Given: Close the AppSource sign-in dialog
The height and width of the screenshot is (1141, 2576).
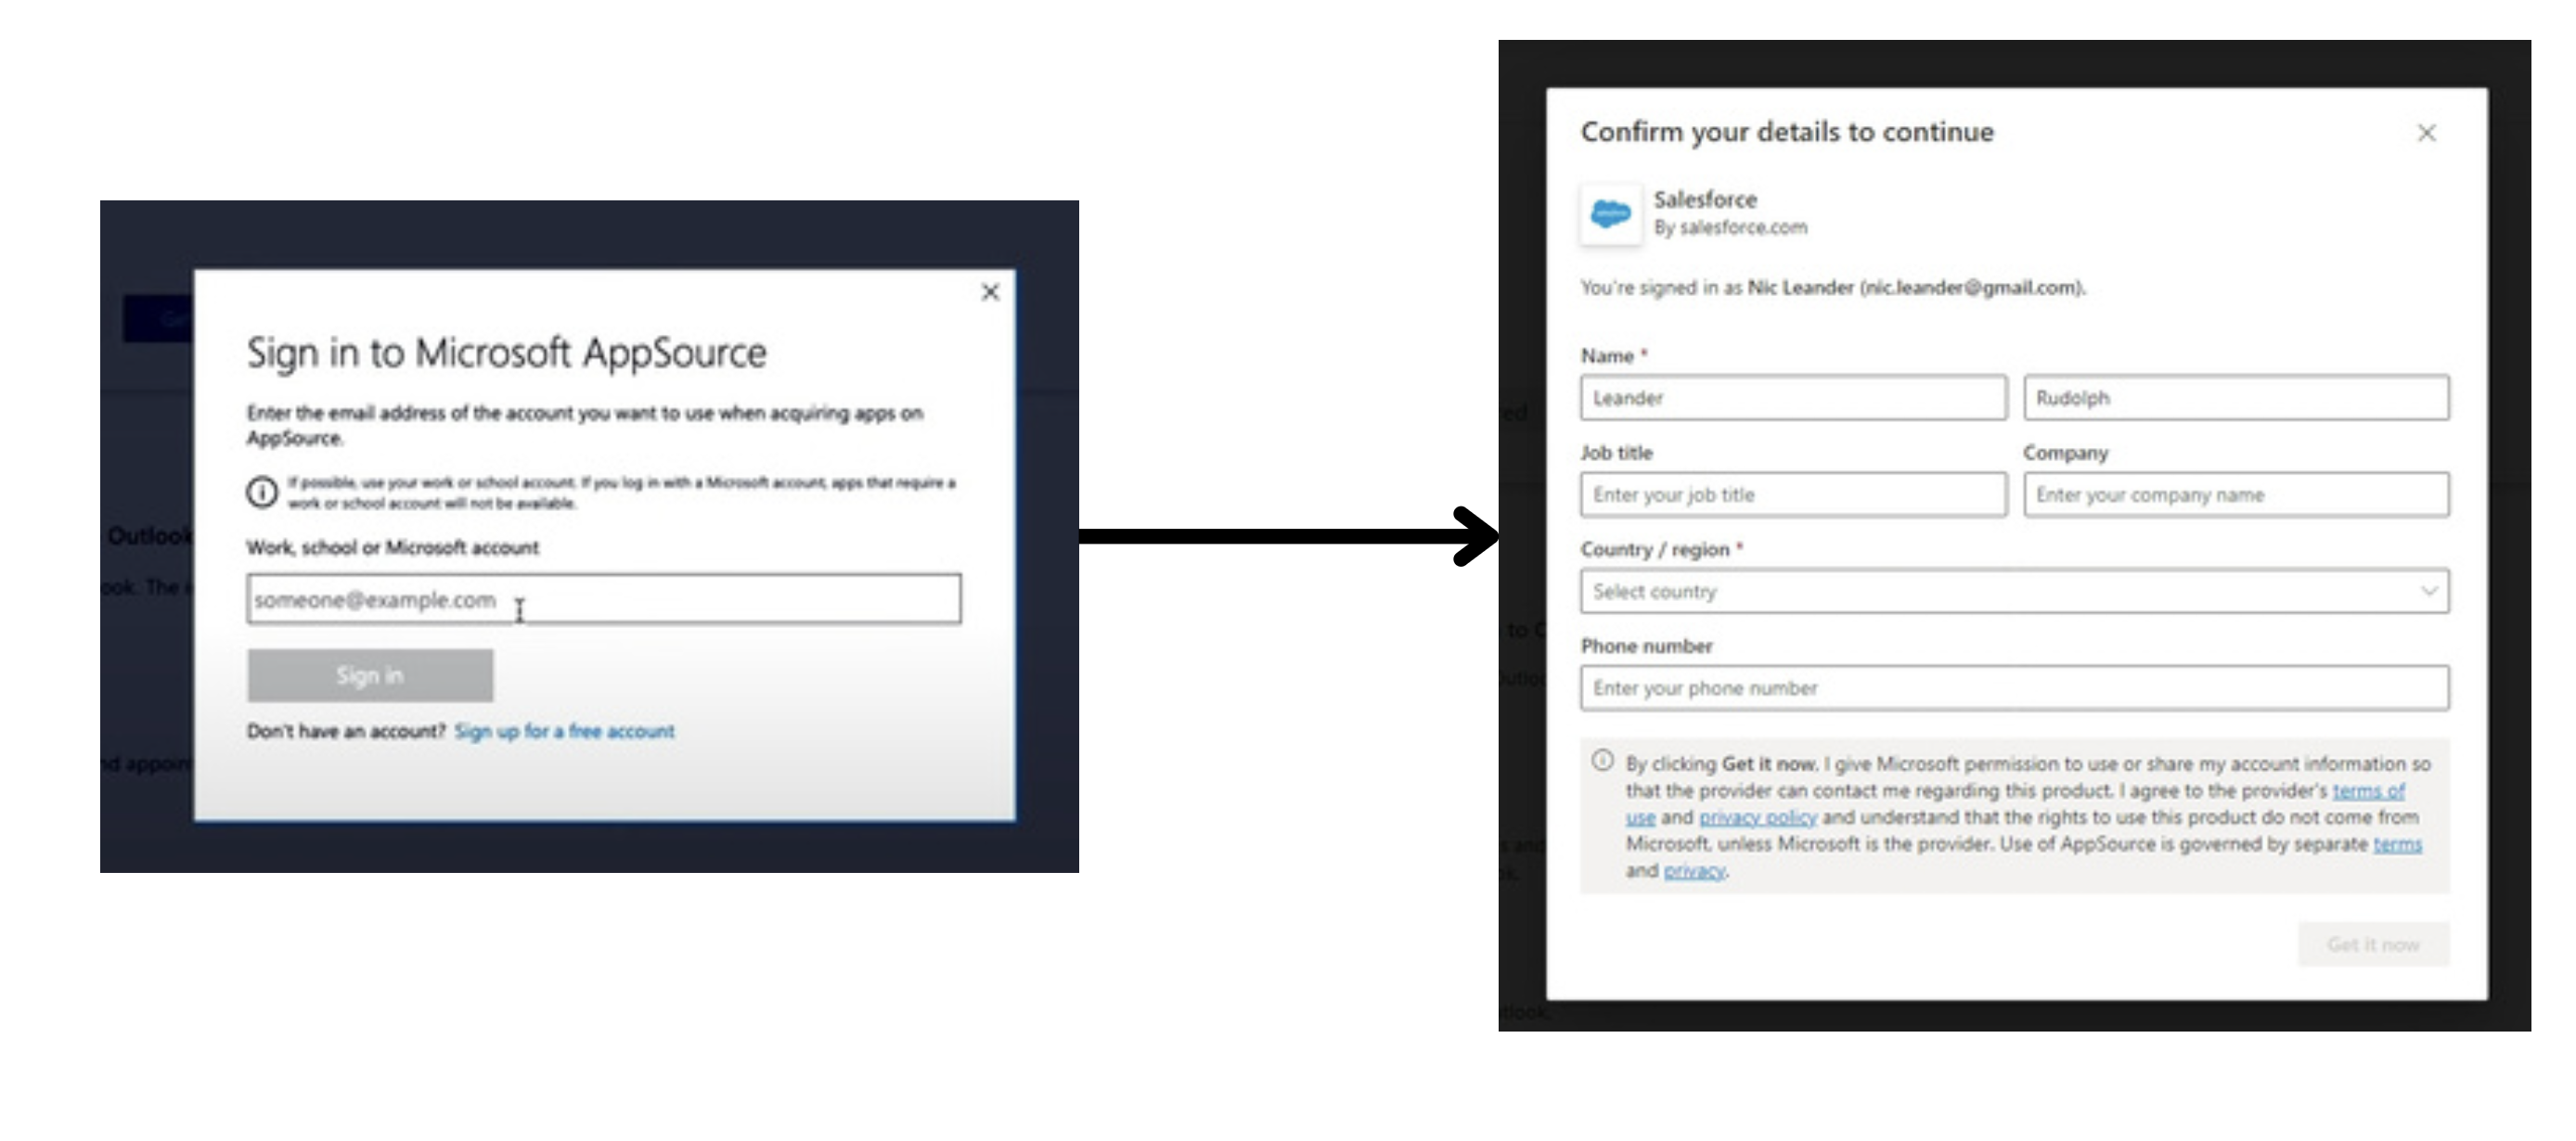Looking at the screenshot, I should coord(990,292).
